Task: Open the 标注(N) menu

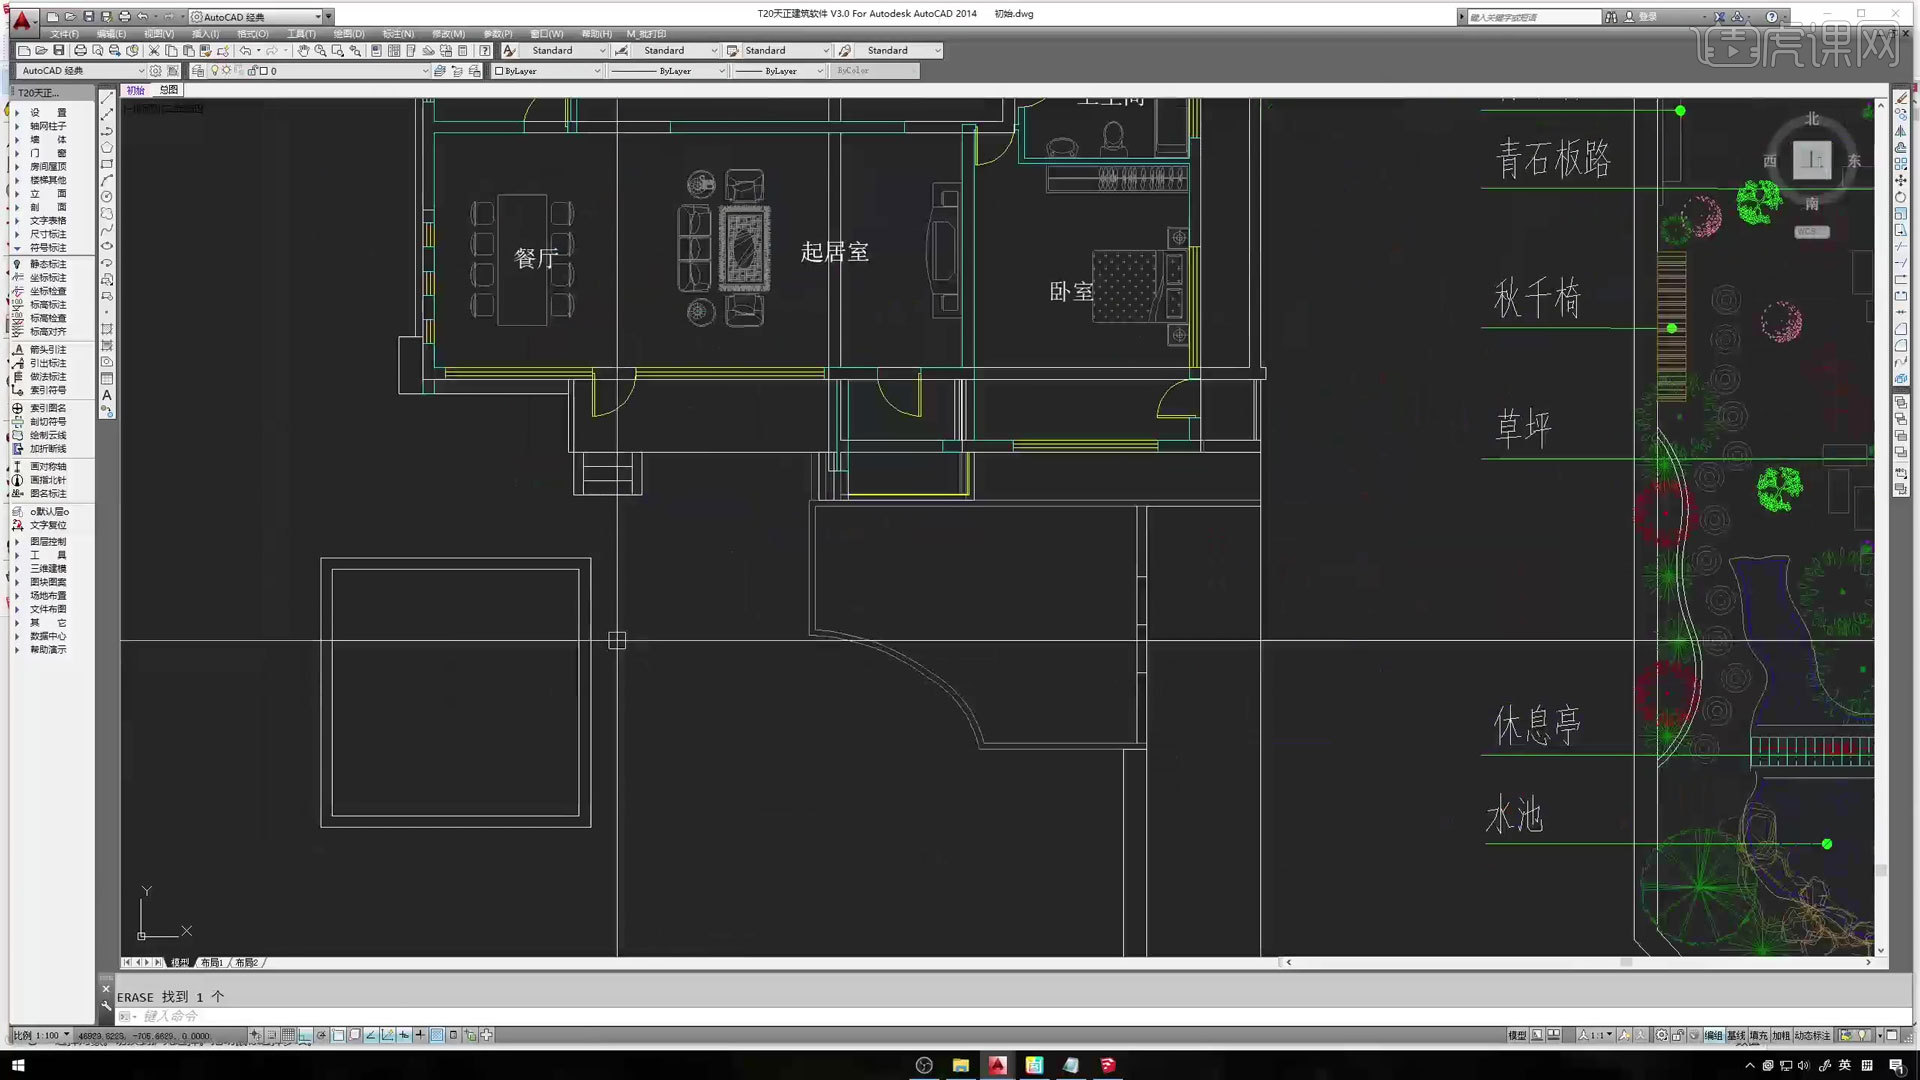Action: tap(398, 33)
